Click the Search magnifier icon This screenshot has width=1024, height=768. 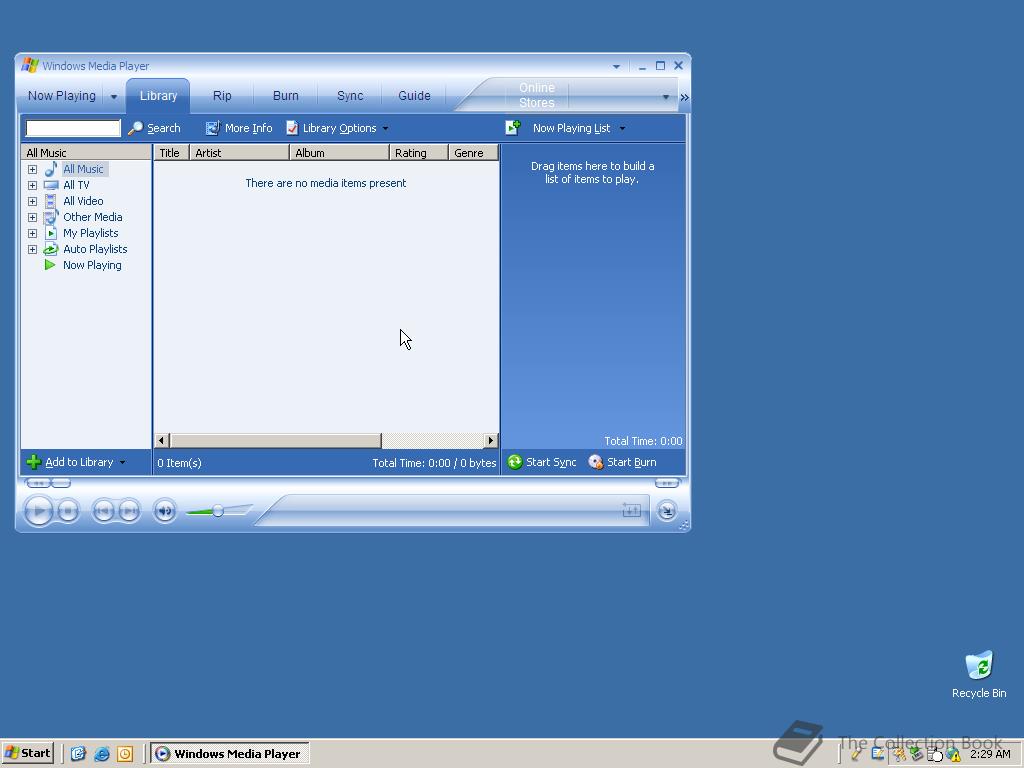tap(135, 128)
